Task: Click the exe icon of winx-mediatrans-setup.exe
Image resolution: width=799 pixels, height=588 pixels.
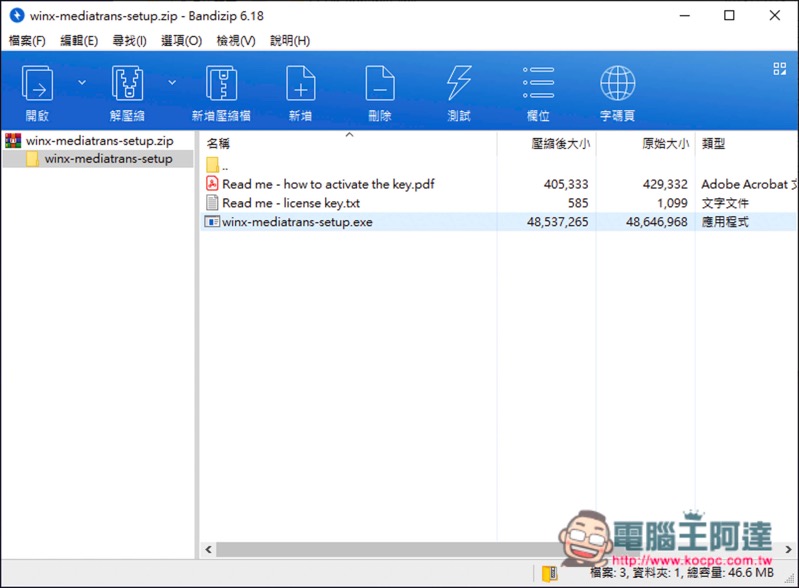Action: 212,222
